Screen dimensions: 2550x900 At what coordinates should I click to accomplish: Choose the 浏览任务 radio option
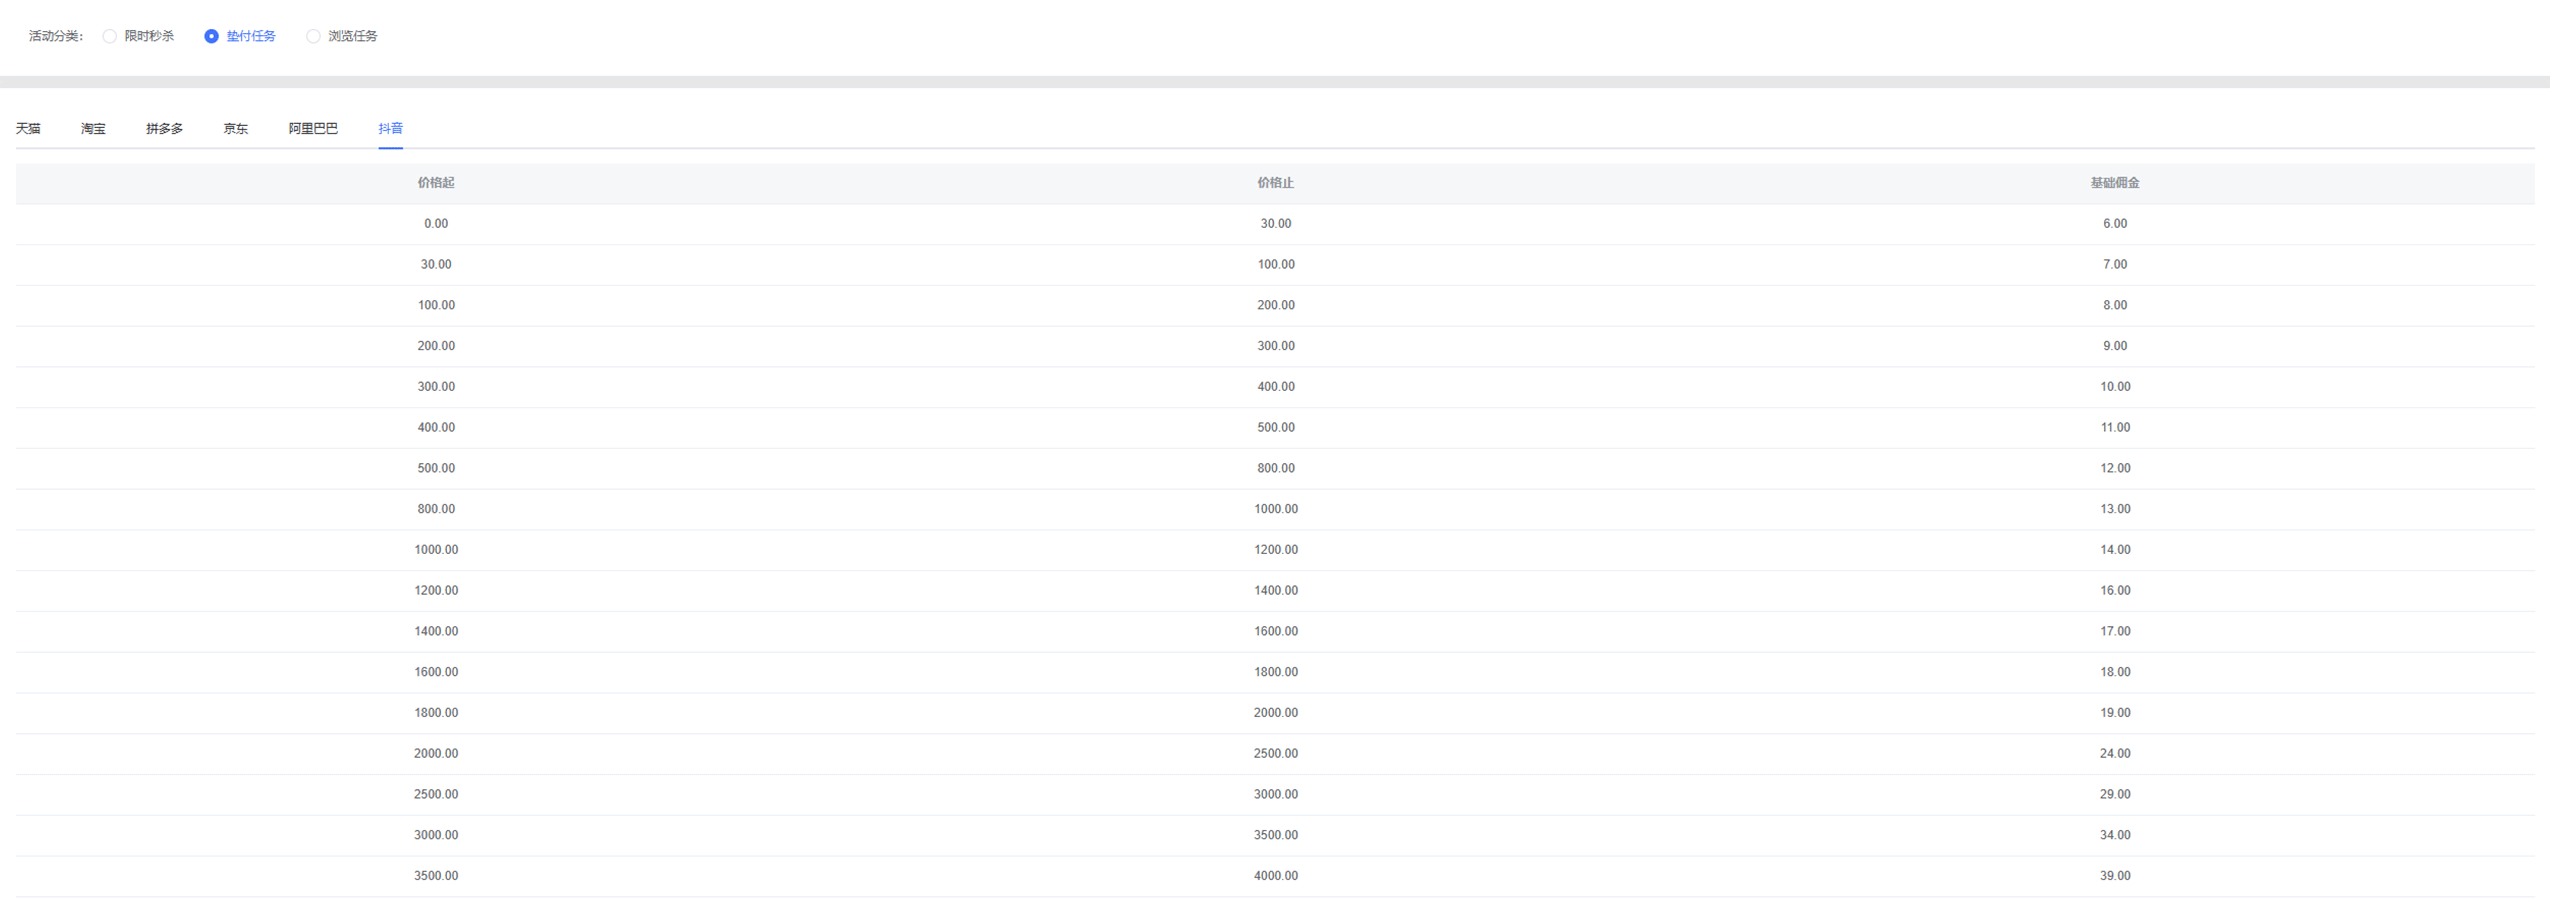point(314,36)
